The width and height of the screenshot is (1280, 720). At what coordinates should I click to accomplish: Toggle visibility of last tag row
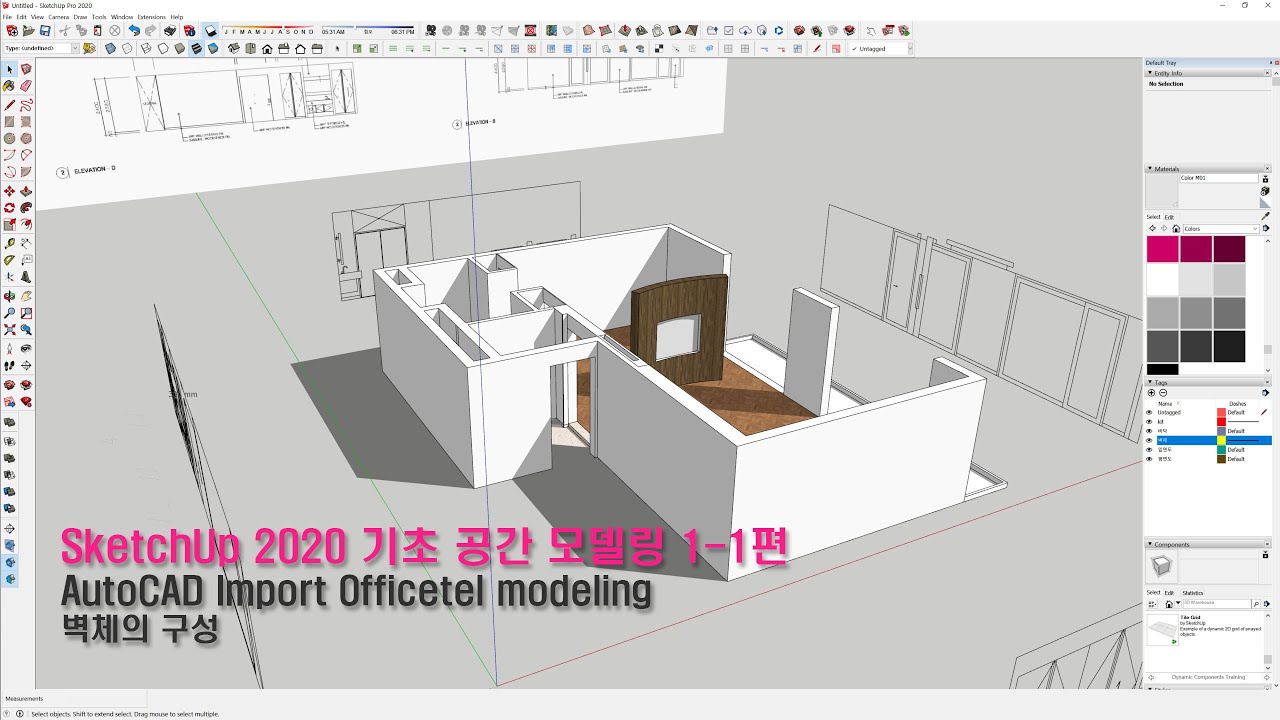(1149, 459)
